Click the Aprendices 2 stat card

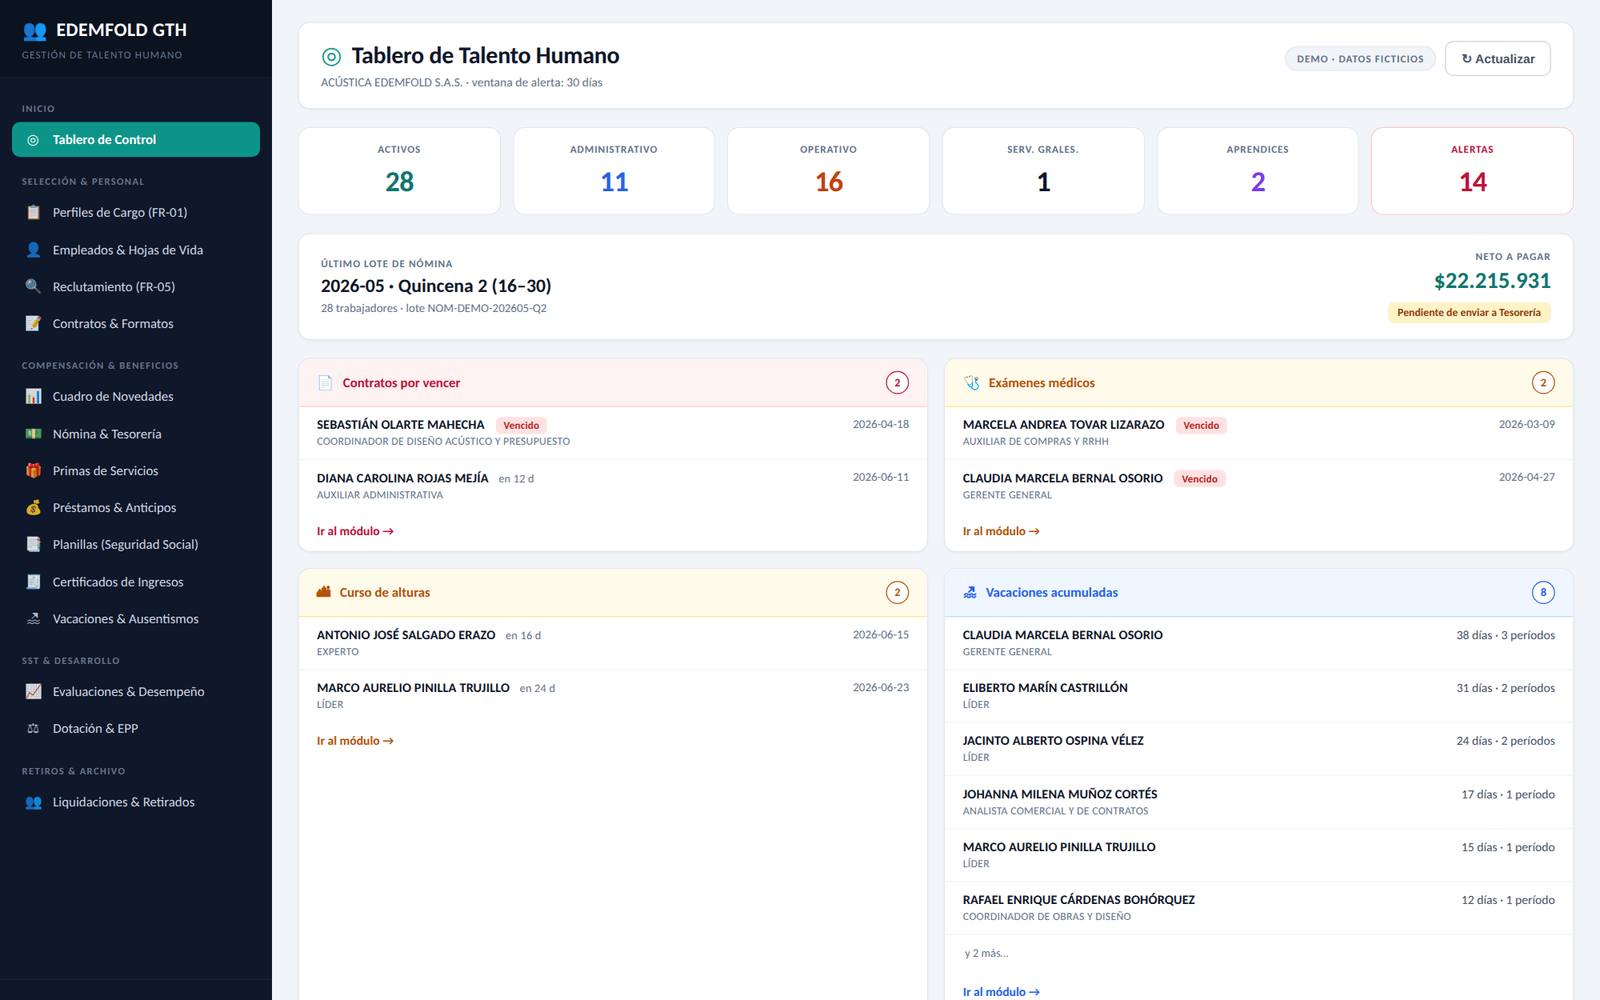pyautogui.click(x=1258, y=171)
